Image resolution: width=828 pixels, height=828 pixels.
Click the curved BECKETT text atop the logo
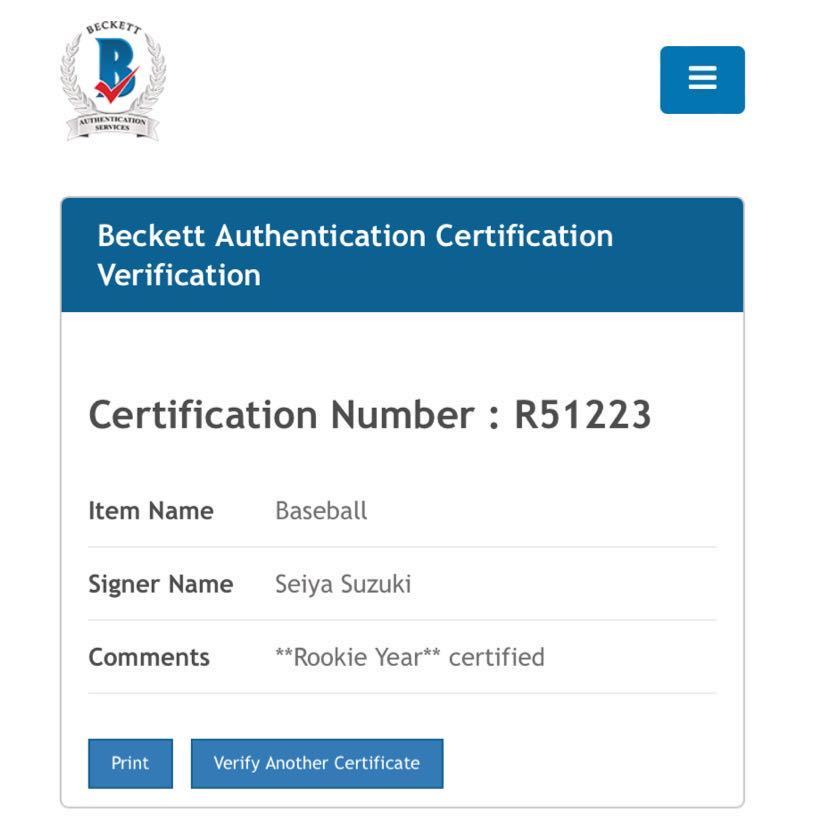[x=114, y=27]
